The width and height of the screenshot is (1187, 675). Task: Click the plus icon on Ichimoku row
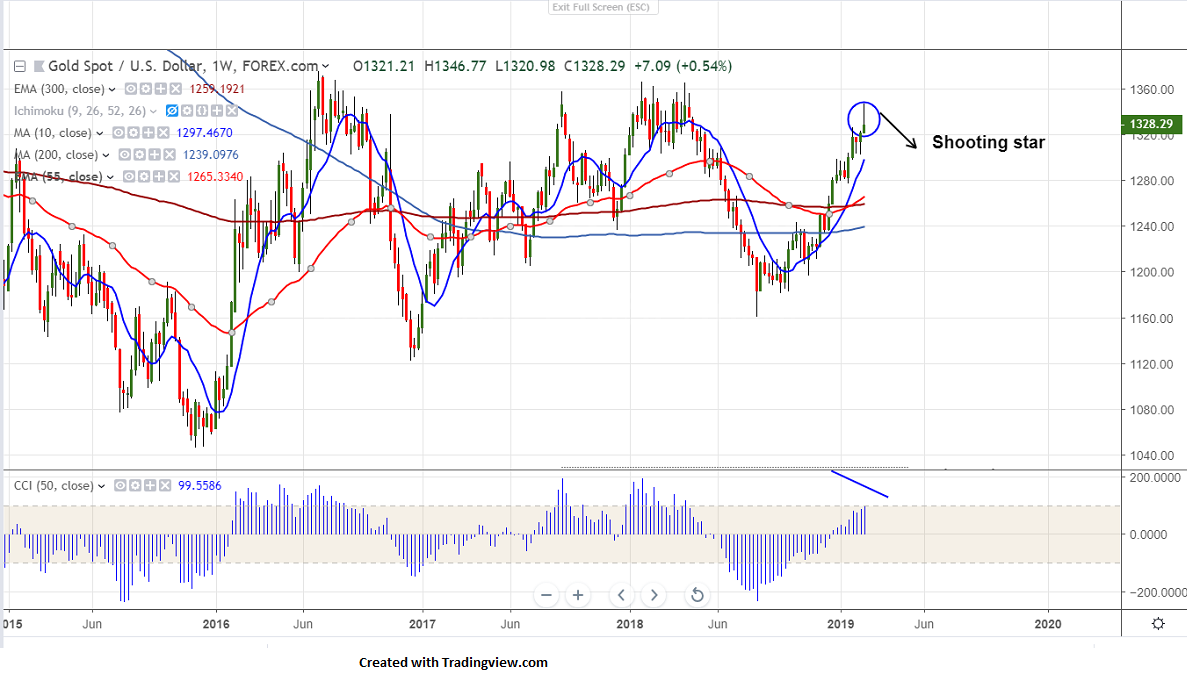(x=217, y=111)
